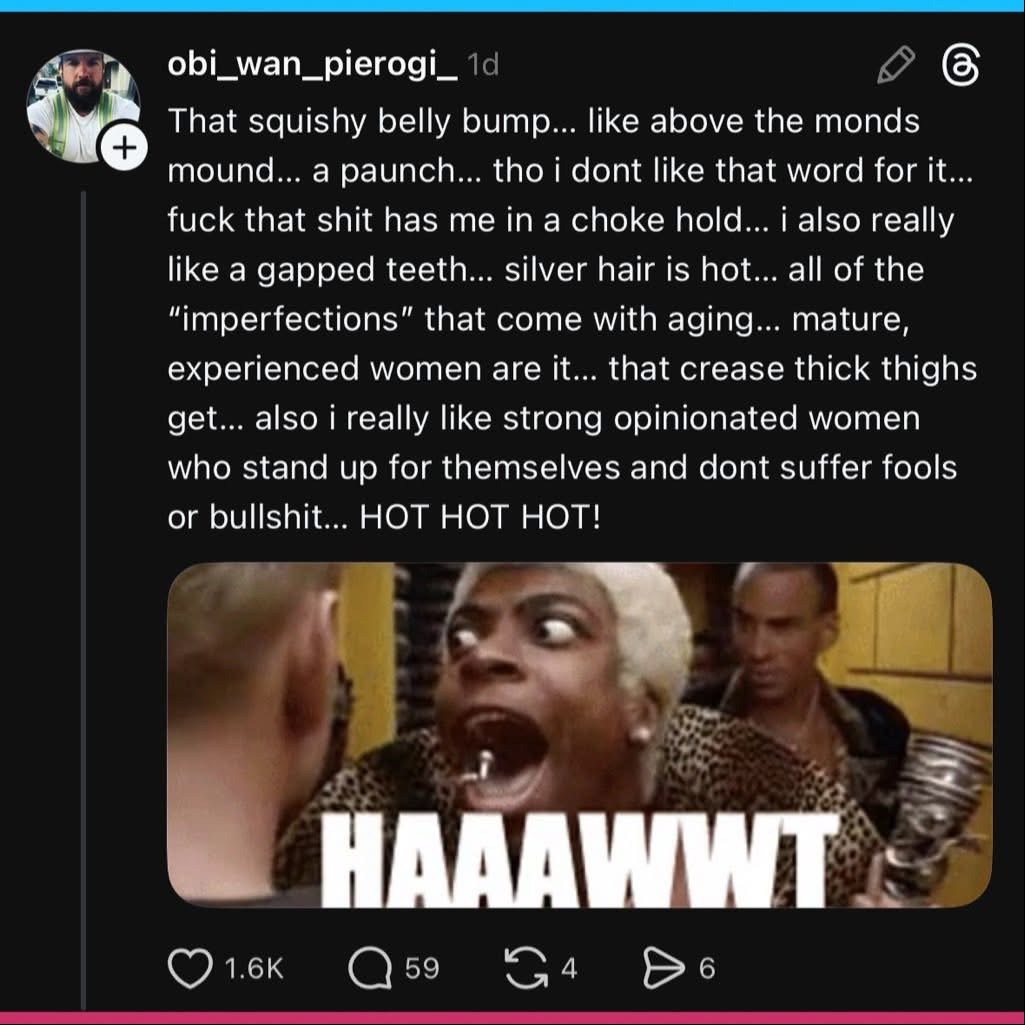Share post with paper plane icon

tap(664, 968)
